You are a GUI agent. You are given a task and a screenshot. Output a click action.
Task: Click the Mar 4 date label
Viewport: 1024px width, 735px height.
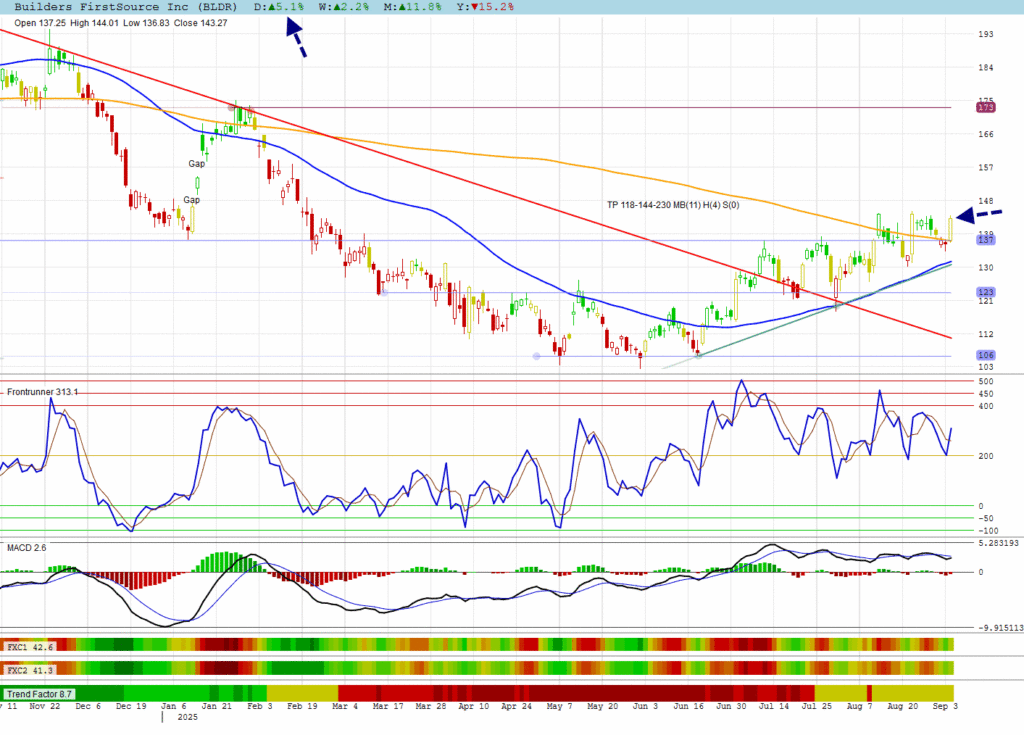(x=345, y=706)
